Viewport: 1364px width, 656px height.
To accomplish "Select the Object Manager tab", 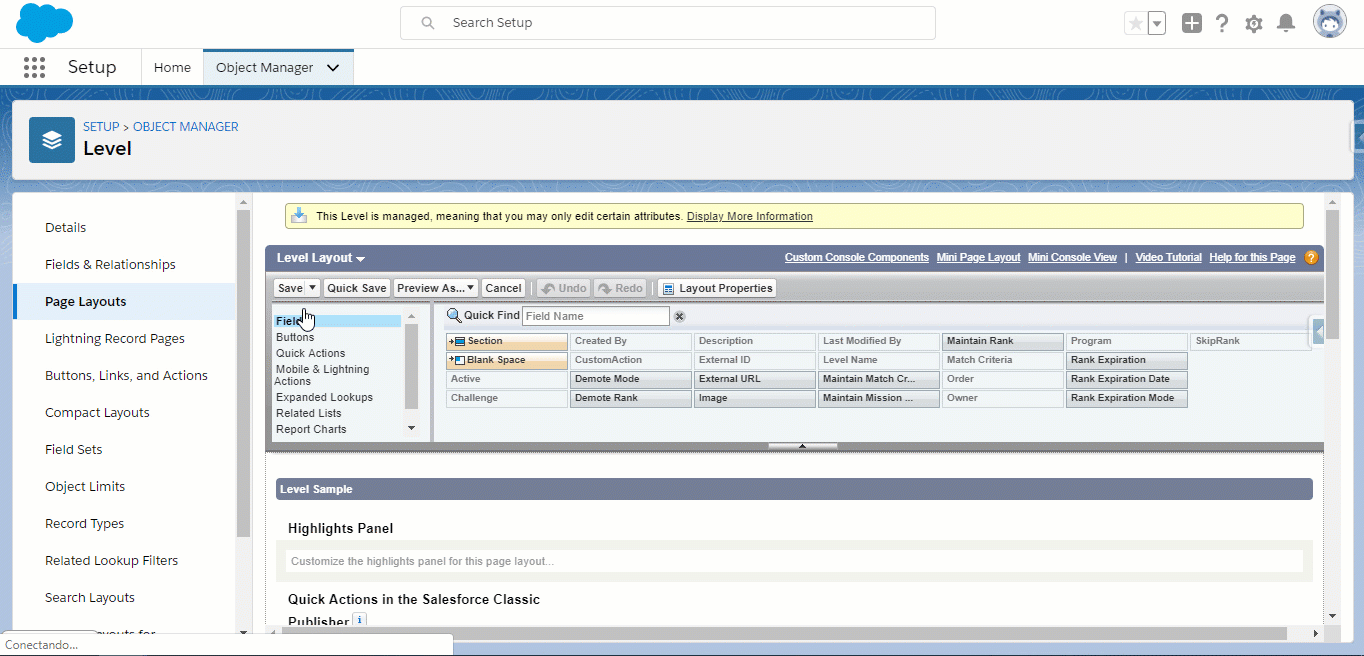I will point(265,67).
